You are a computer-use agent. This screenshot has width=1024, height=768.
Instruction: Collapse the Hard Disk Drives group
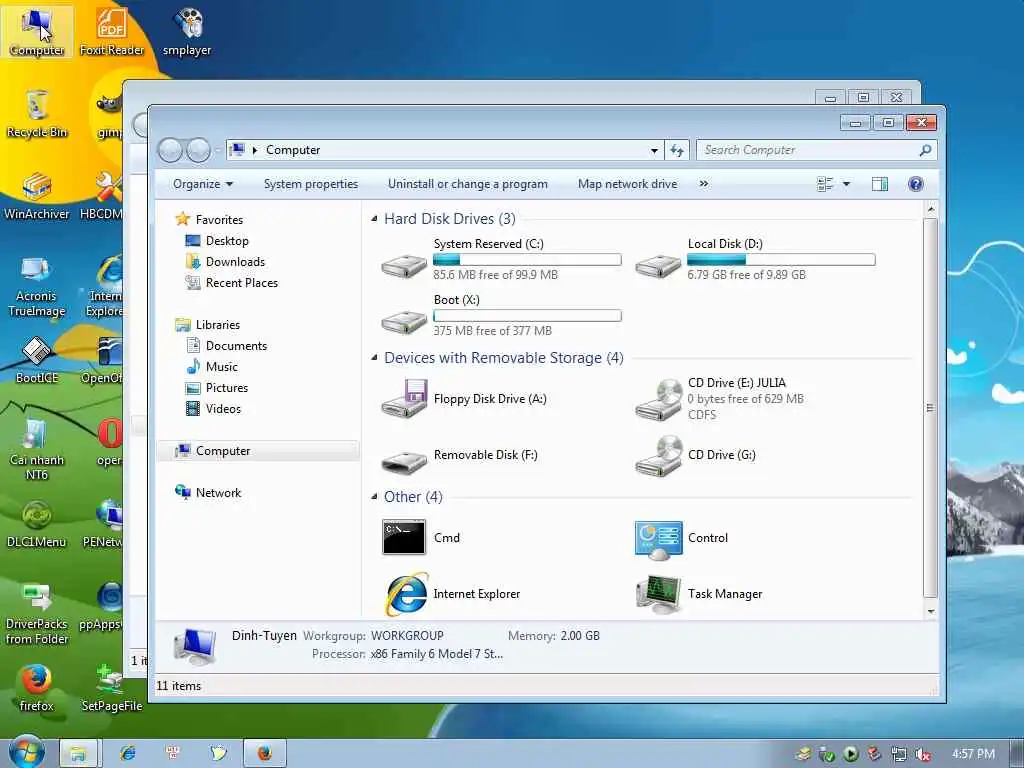click(374, 219)
